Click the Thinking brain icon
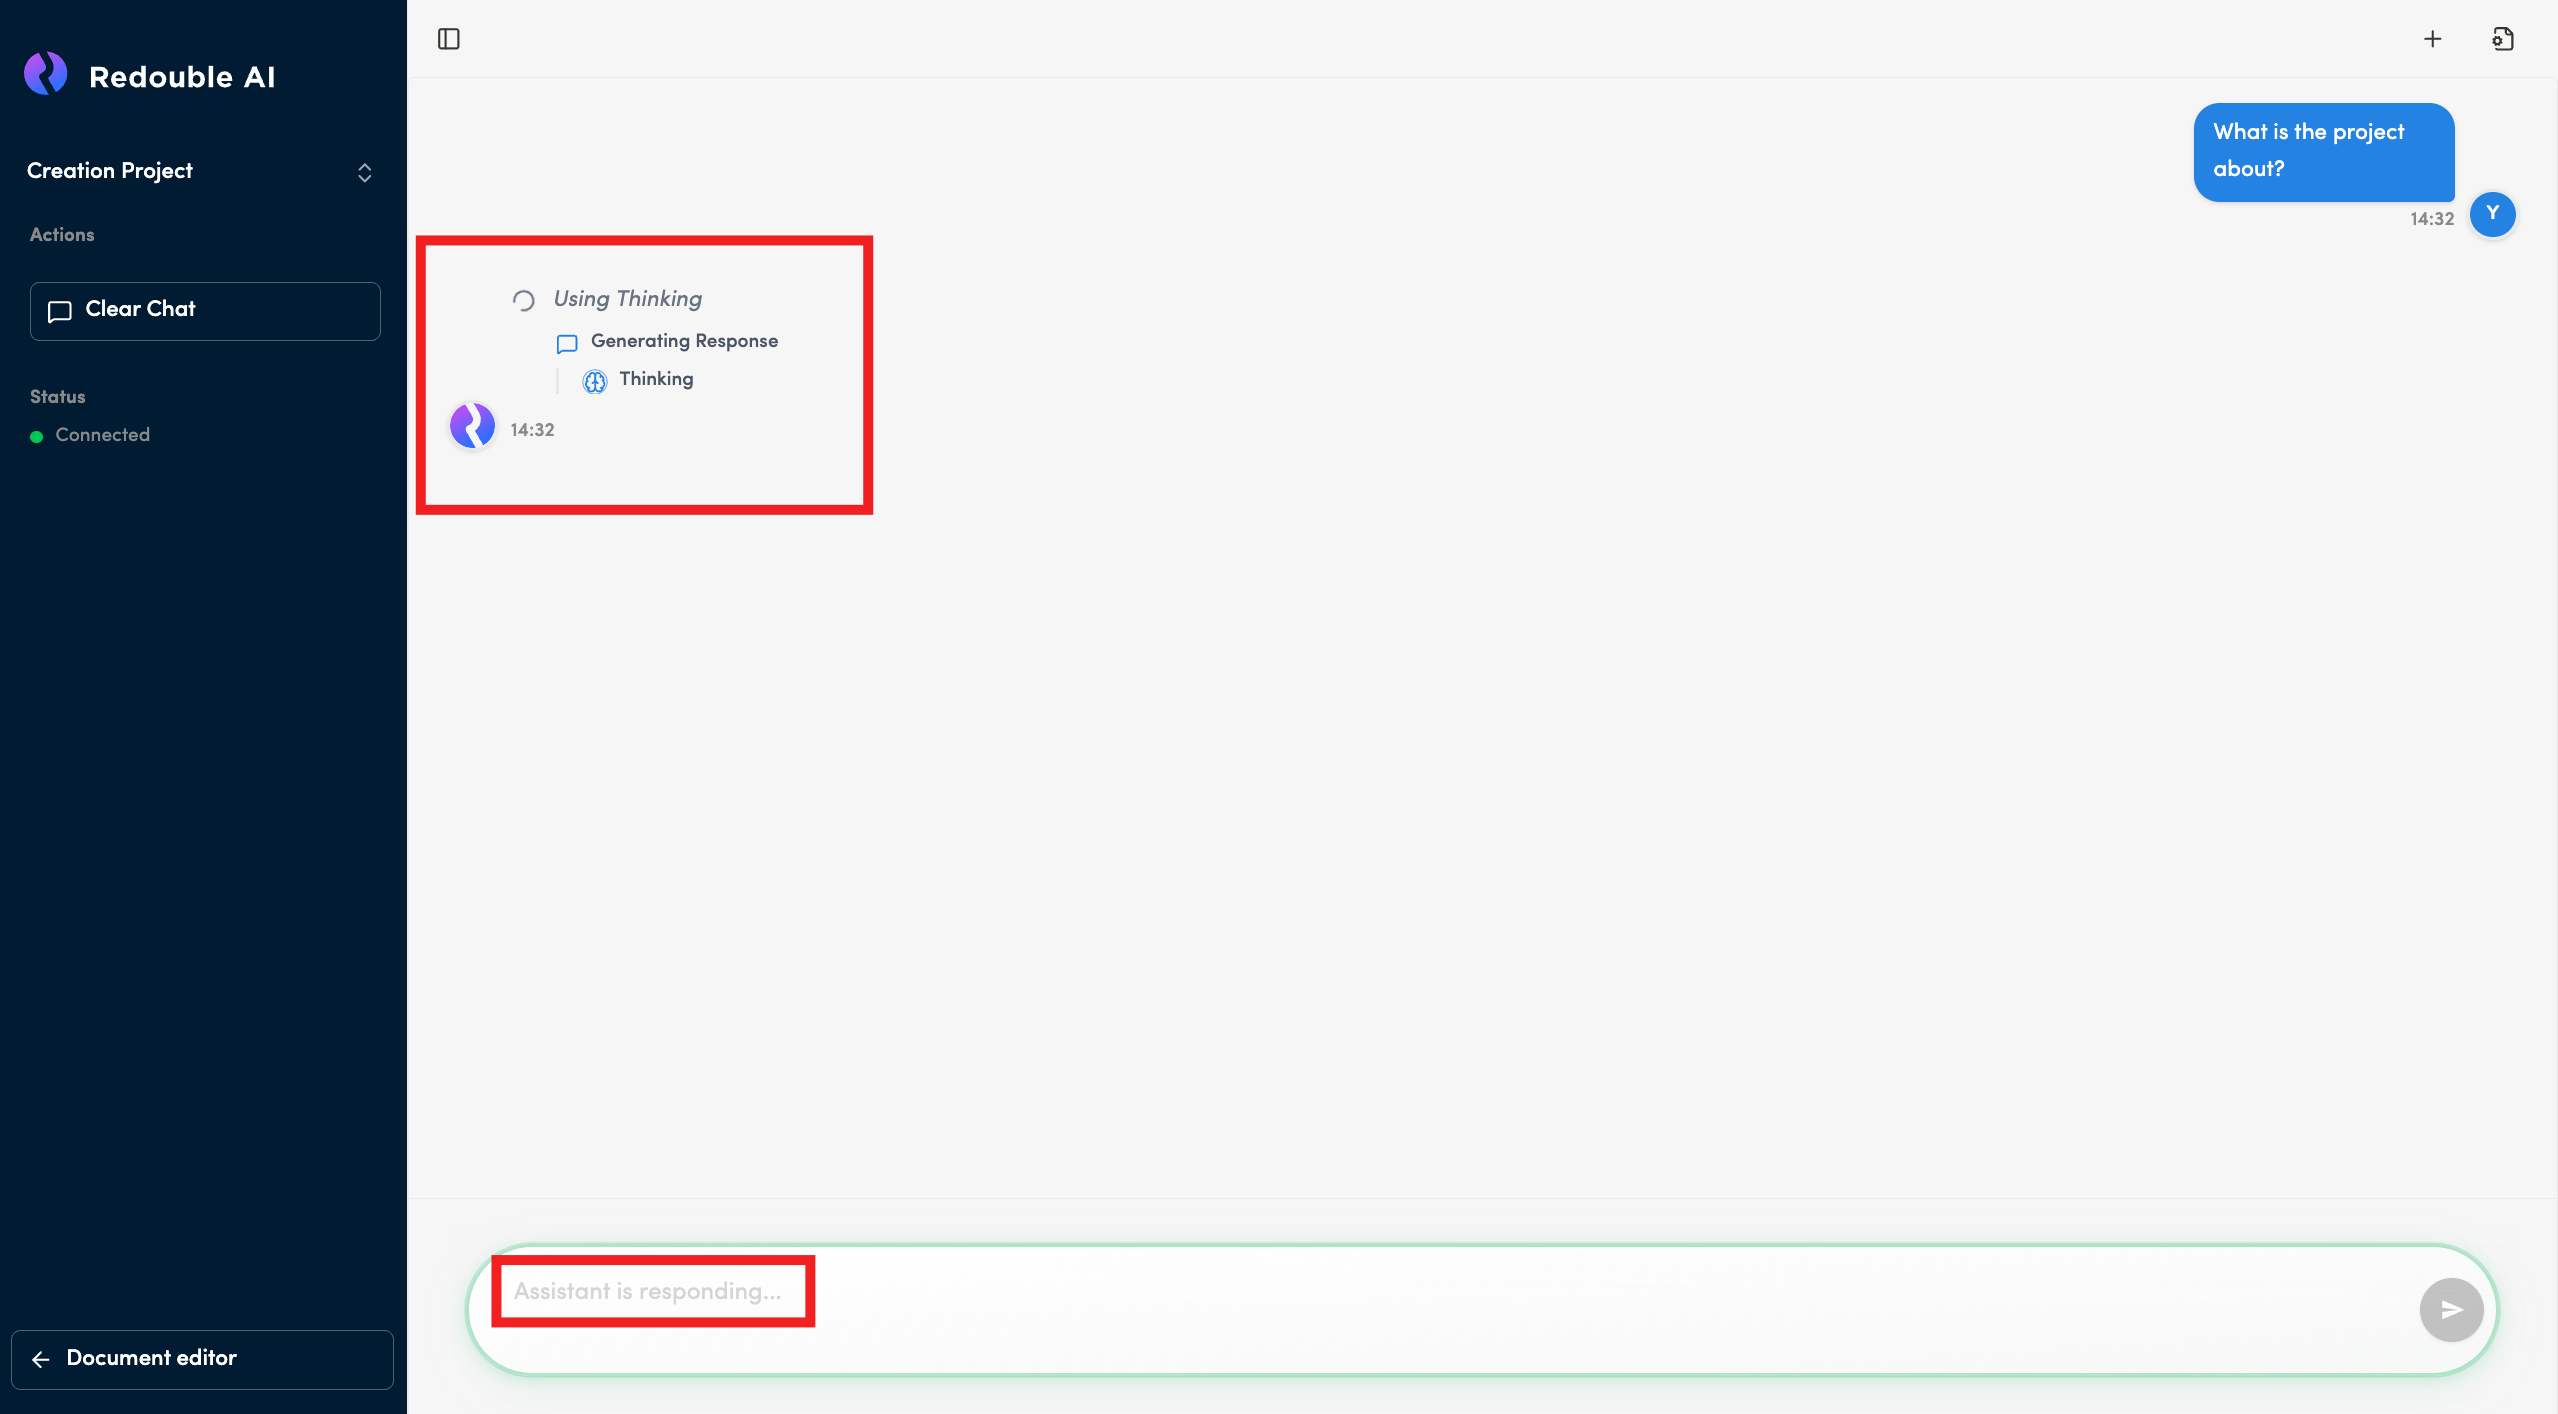2558x1414 pixels. [594, 381]
